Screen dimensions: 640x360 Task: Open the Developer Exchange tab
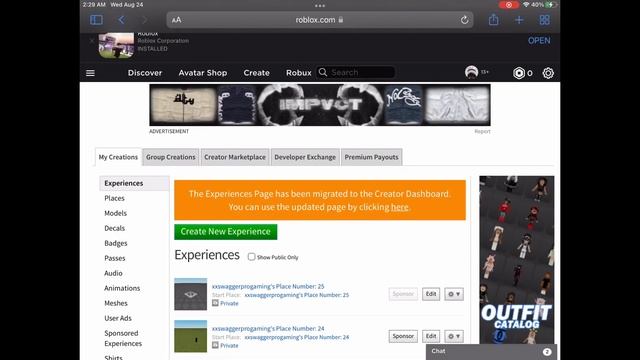click(305, 157)
